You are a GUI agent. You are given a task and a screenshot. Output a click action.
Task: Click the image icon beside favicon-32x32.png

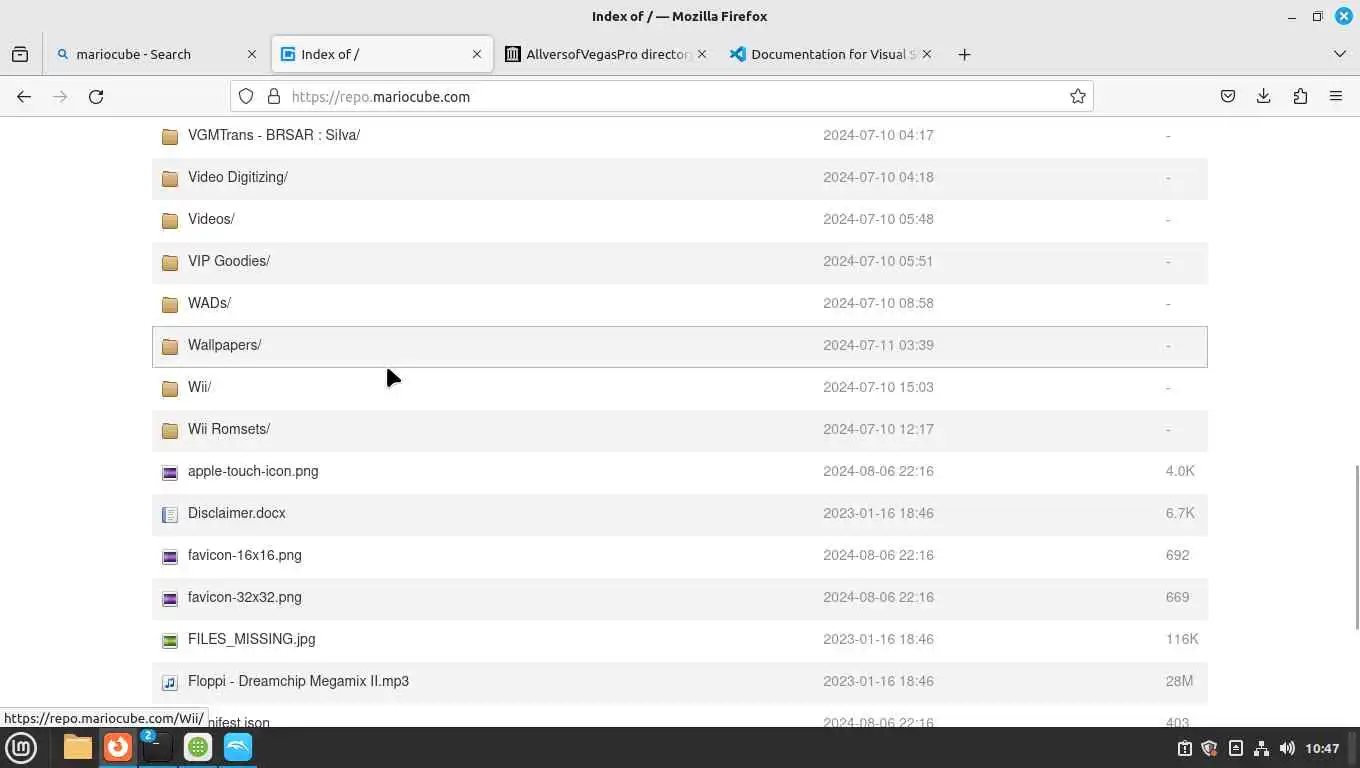170,598
